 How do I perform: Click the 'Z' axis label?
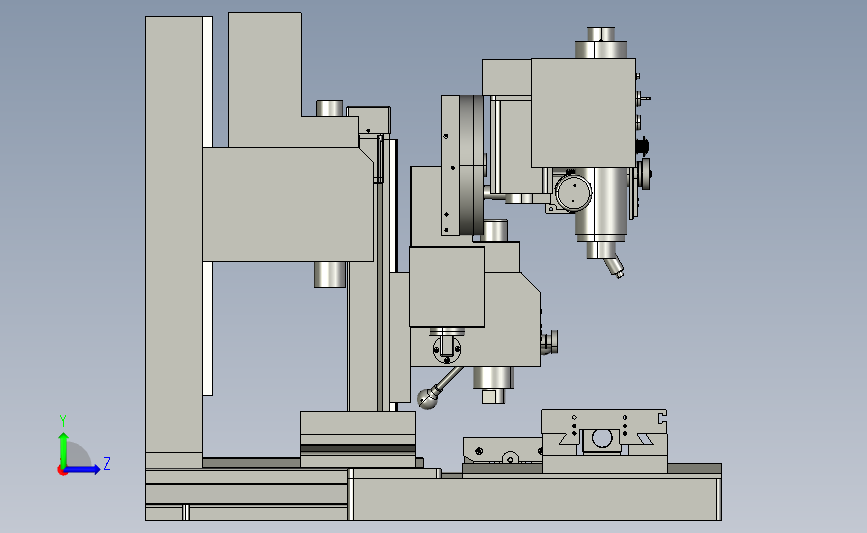tap(107, 463)
